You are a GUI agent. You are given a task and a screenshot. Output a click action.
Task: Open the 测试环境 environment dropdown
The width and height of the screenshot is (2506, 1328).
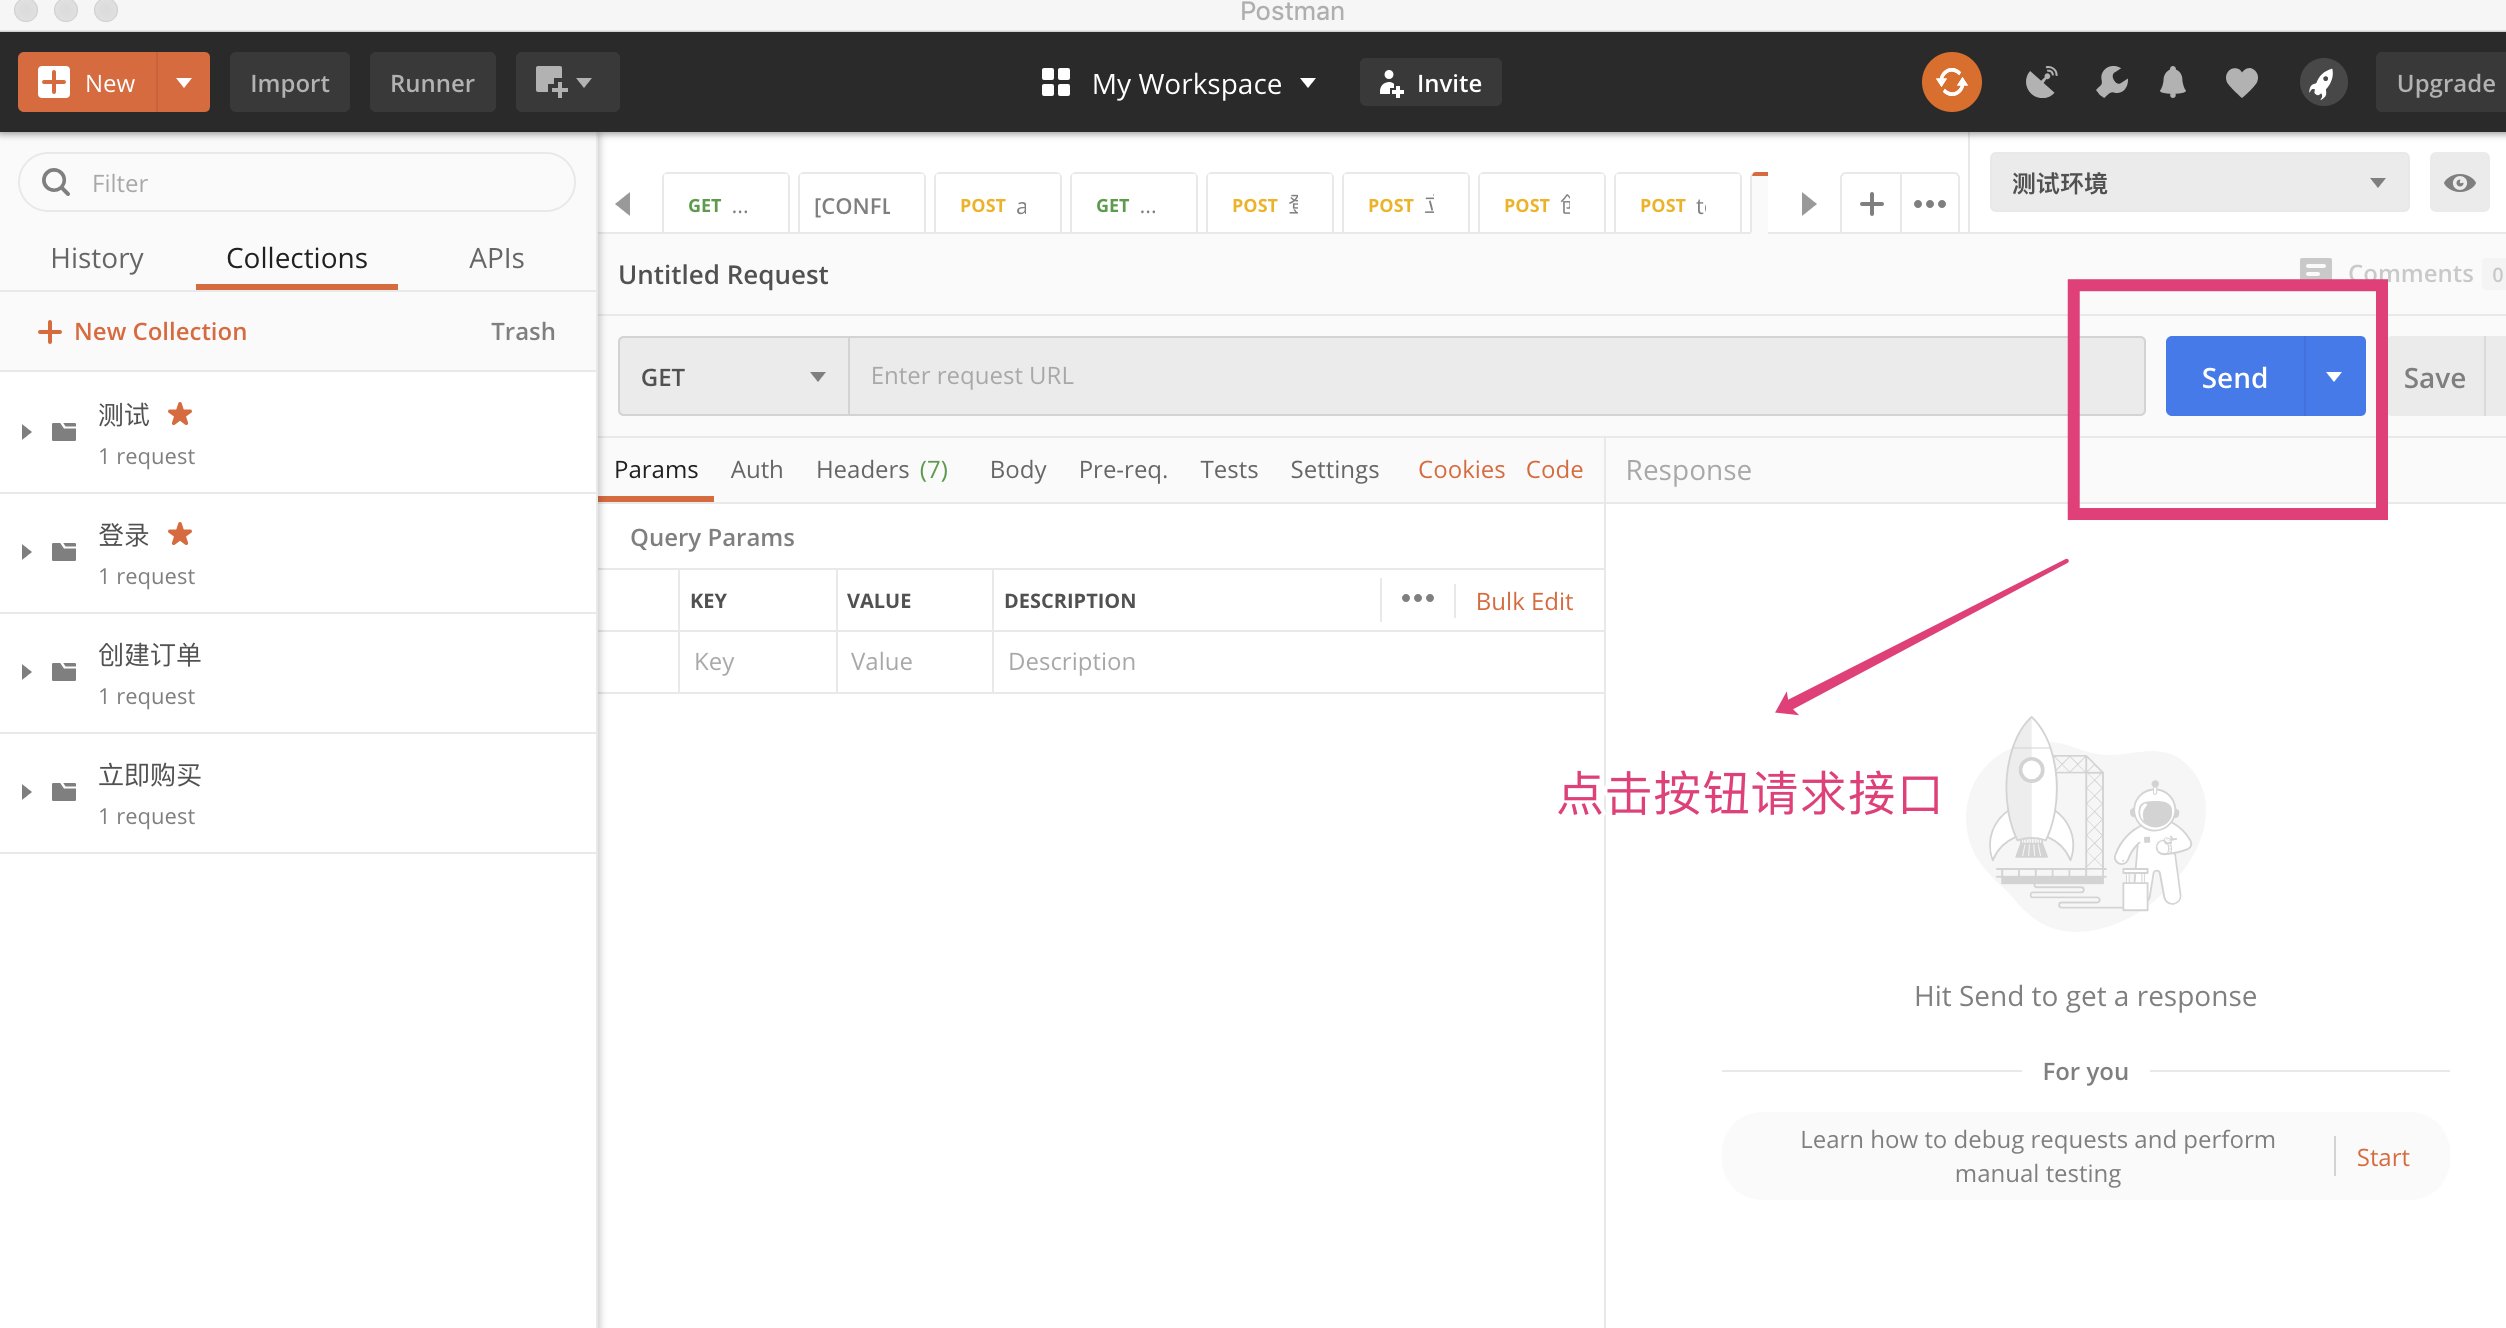pyautogui.click(x=2198, y=183)
